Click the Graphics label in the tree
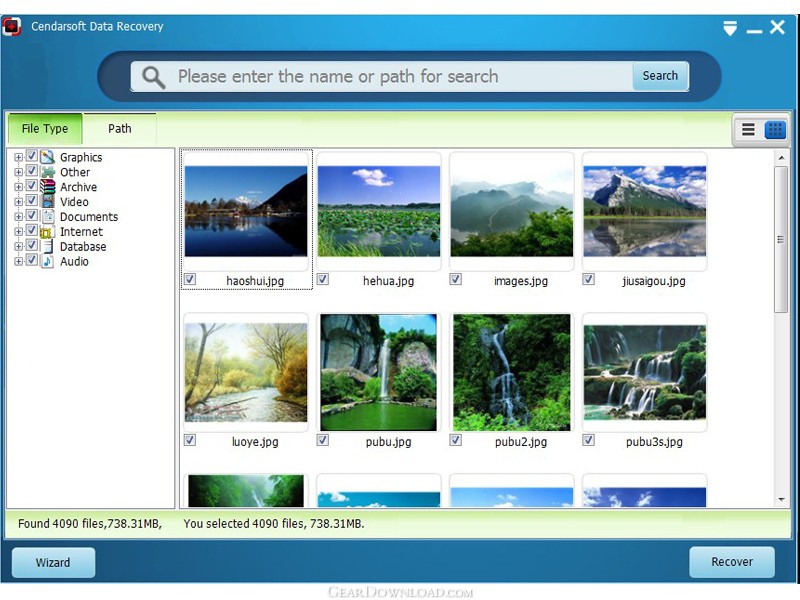 [81, 157]
